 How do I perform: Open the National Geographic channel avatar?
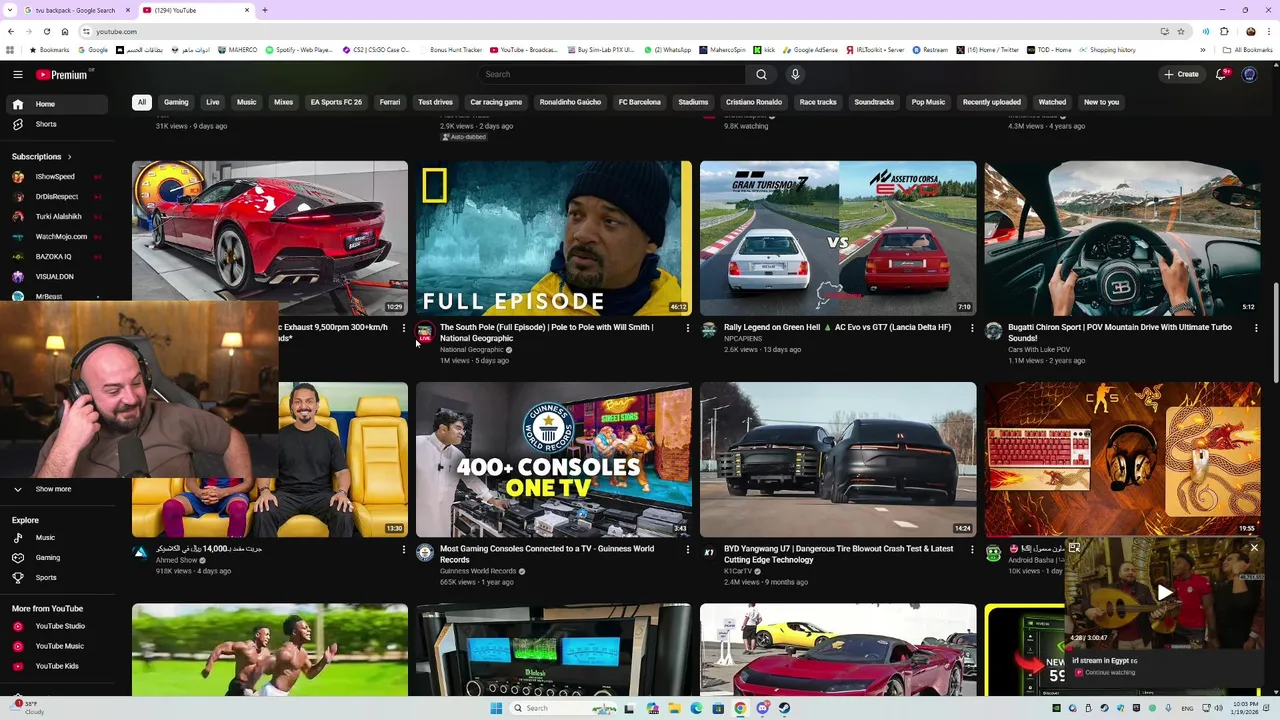425,331
